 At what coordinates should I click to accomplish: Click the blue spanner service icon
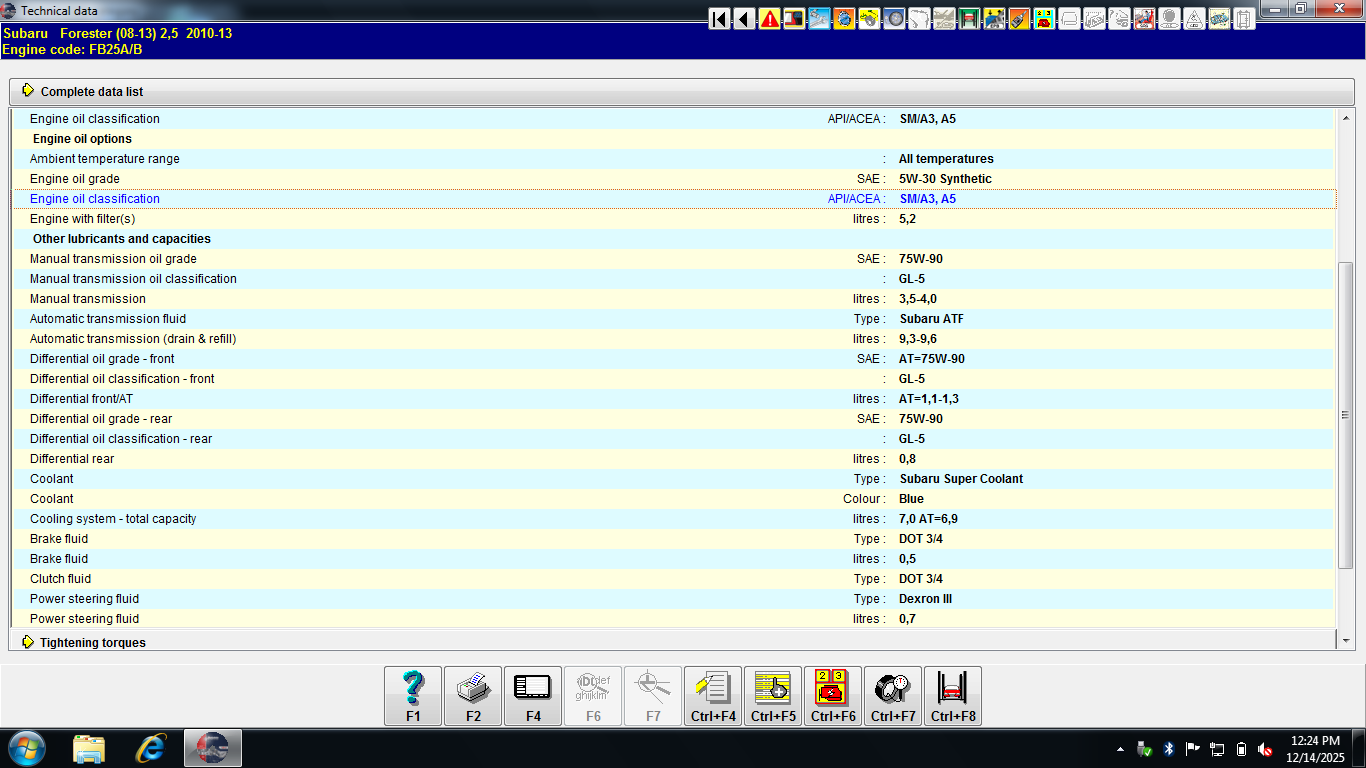point(819,19)
